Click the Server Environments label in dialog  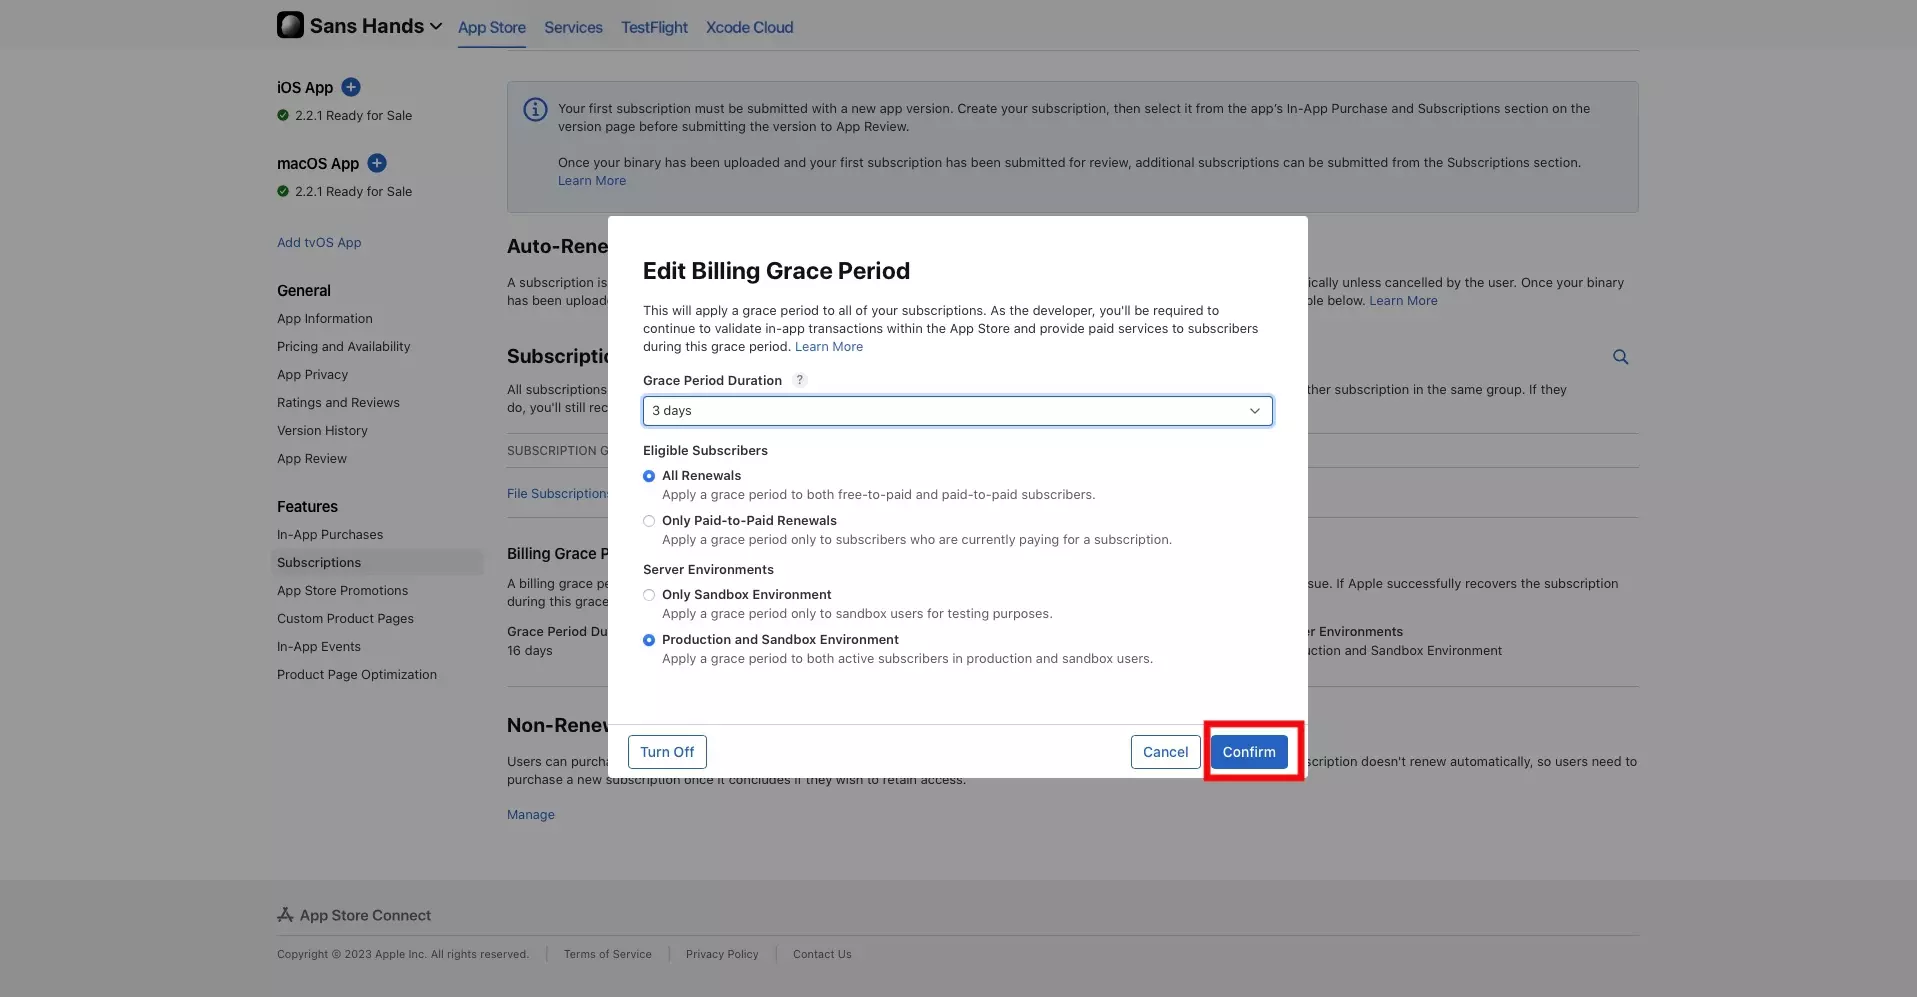[708, 570]
